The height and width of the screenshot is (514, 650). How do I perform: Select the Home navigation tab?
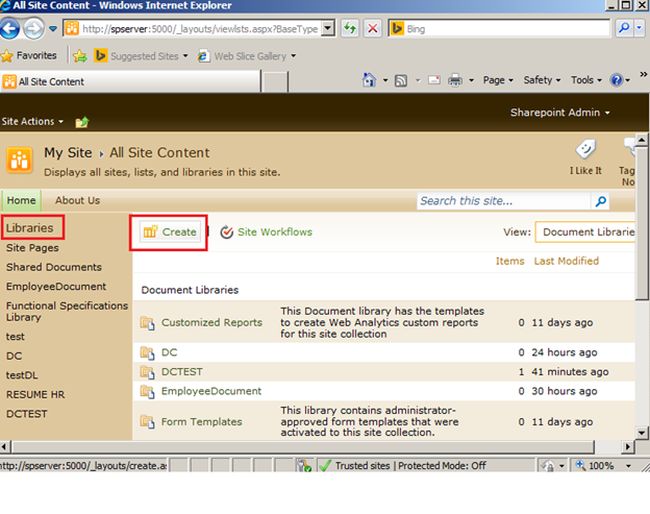coord(21,200)
